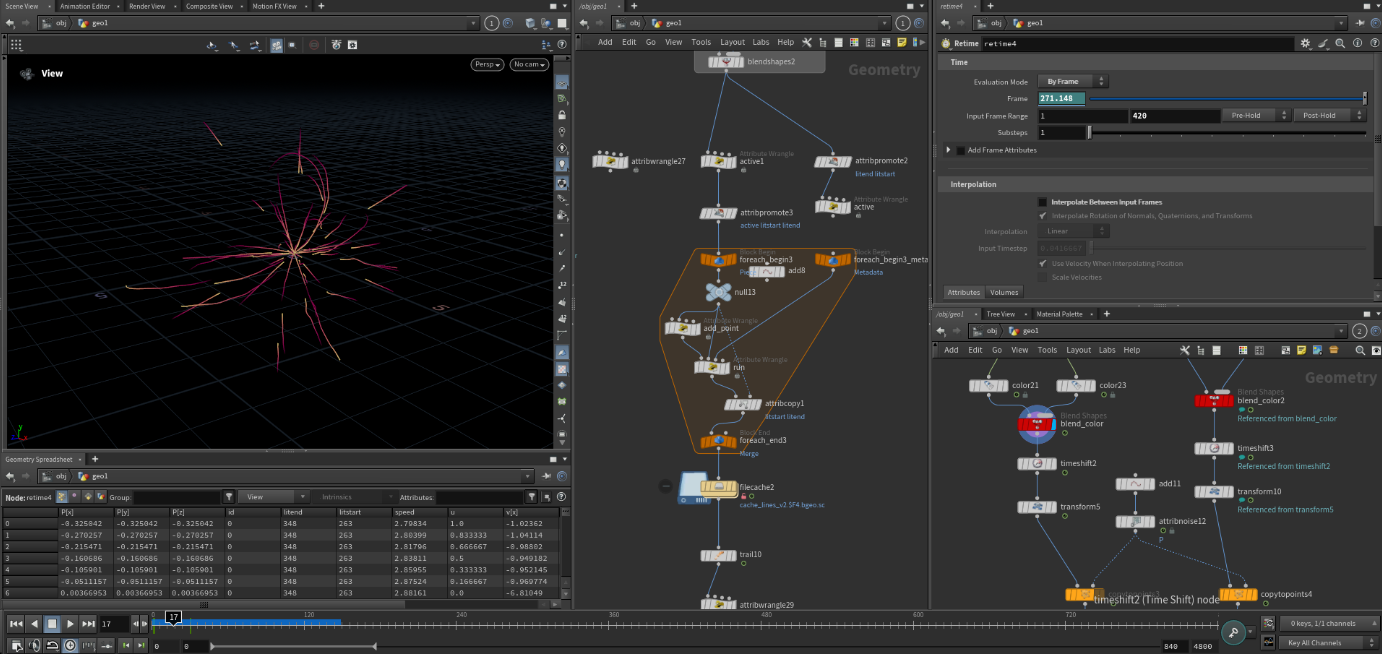Viewport: 1382px width, 654px height.
Task: Click the filecache2 node icon
Action: (x=719, y=487)
